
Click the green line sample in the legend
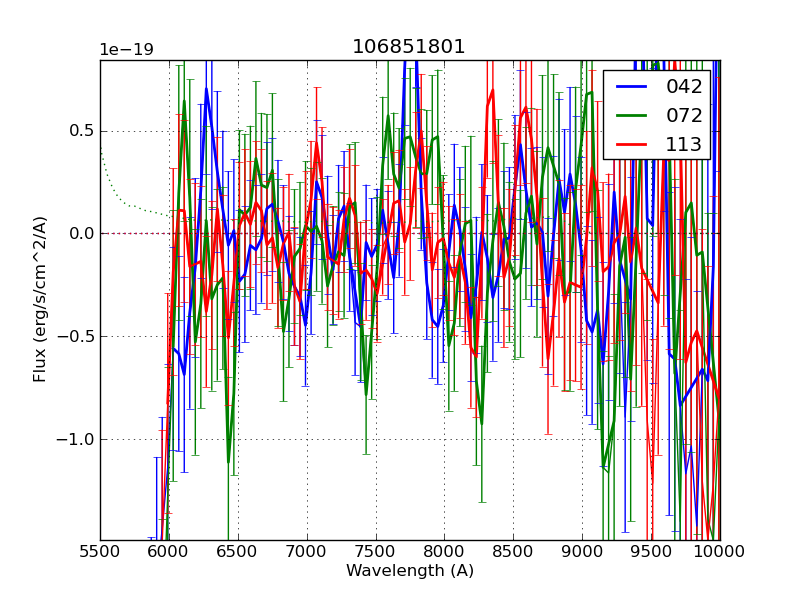634,116
